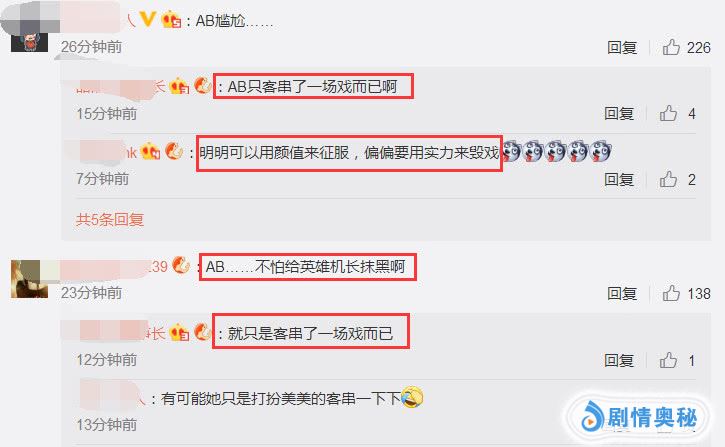Click thumbs-up on the 15分钟前 reply
Image resolution: width=725 pixels, height=447 pixels.
(668, 113)
